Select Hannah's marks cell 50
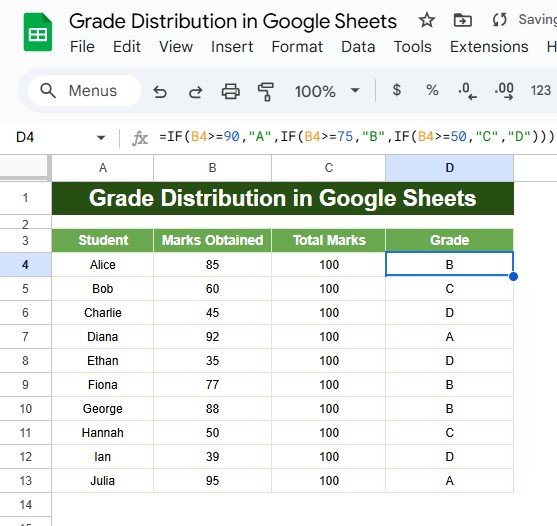557x526 pixels. pos(212,433)
